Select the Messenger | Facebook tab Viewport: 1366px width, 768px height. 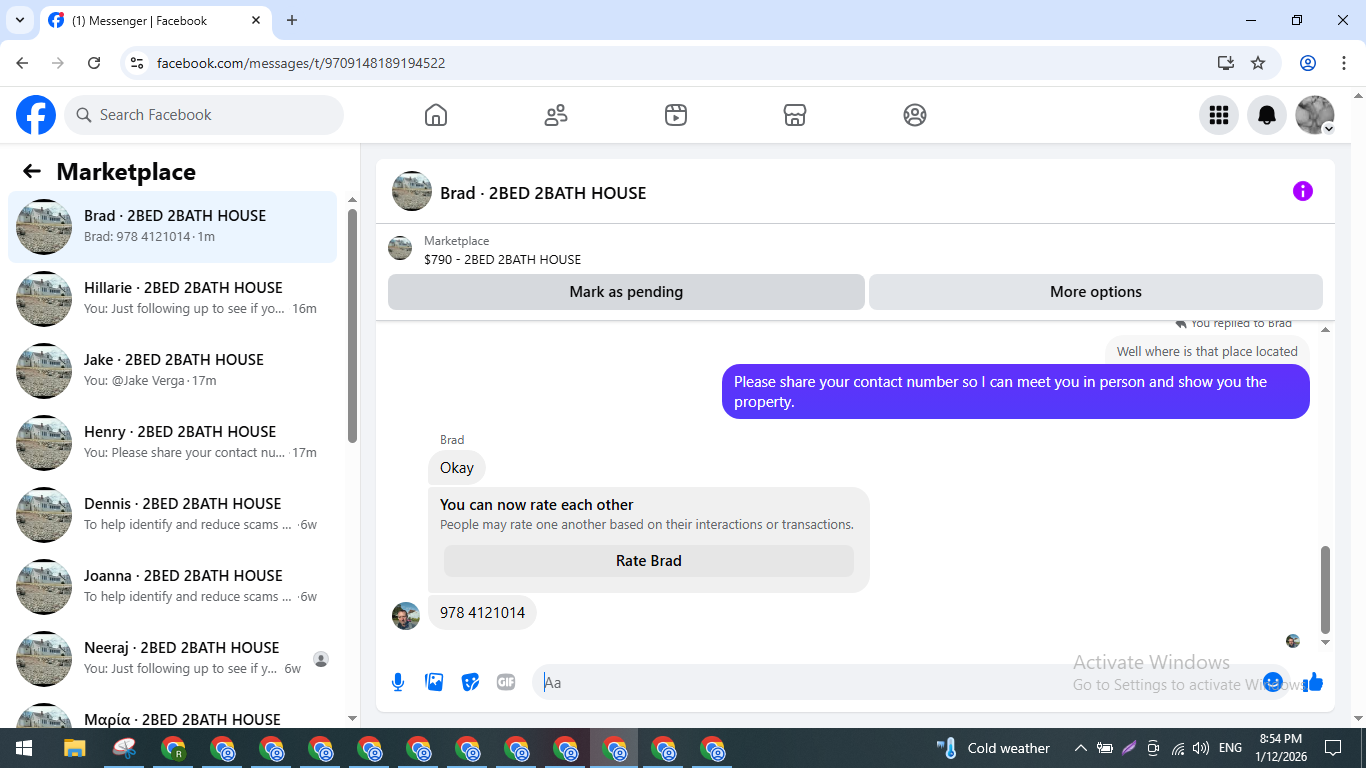pyautogui.click(x=155, y=20)
